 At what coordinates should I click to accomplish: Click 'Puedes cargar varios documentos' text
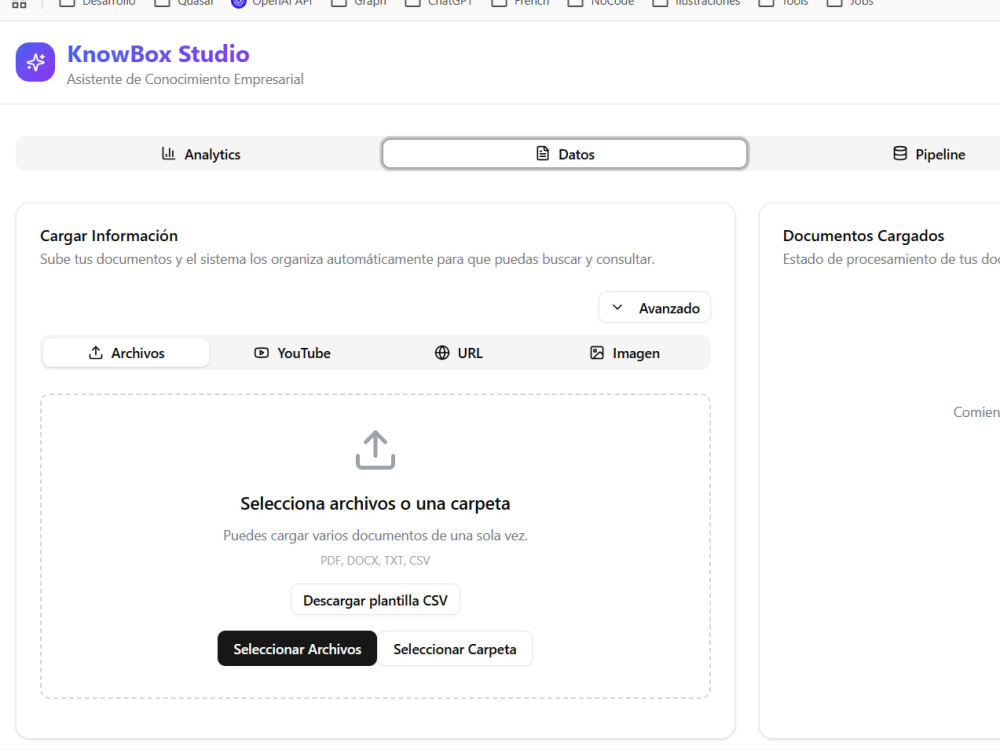pyautogui.click(x=375, y=535)
